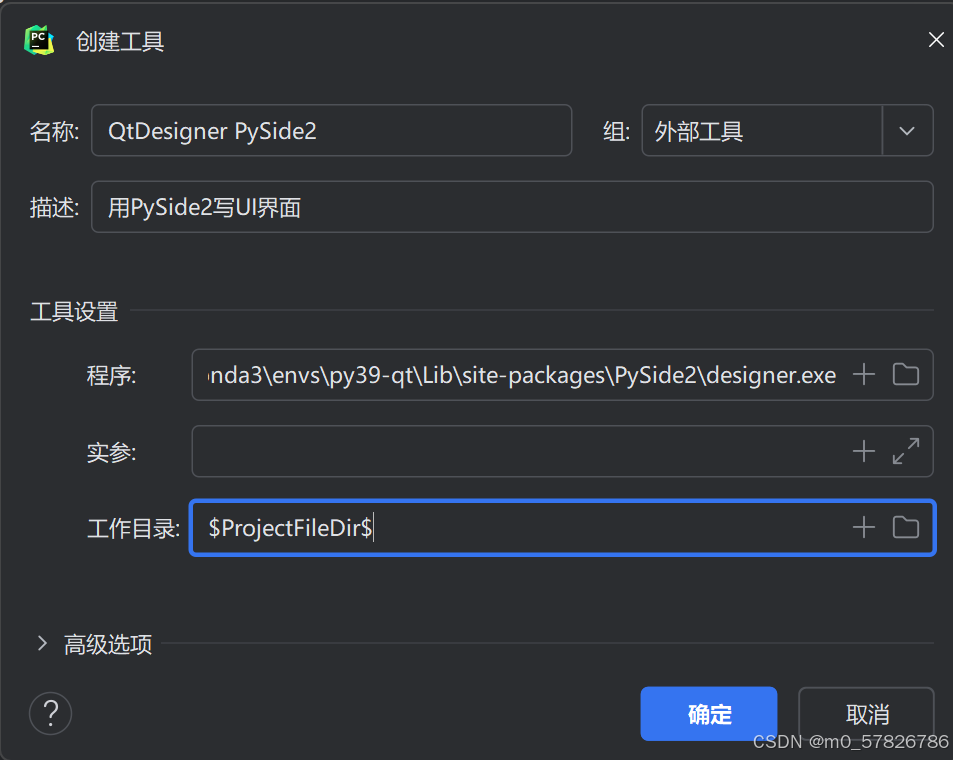
Task: Edit the 名称 field with QtDesigner PySide2
Action: tap(331, 131)
